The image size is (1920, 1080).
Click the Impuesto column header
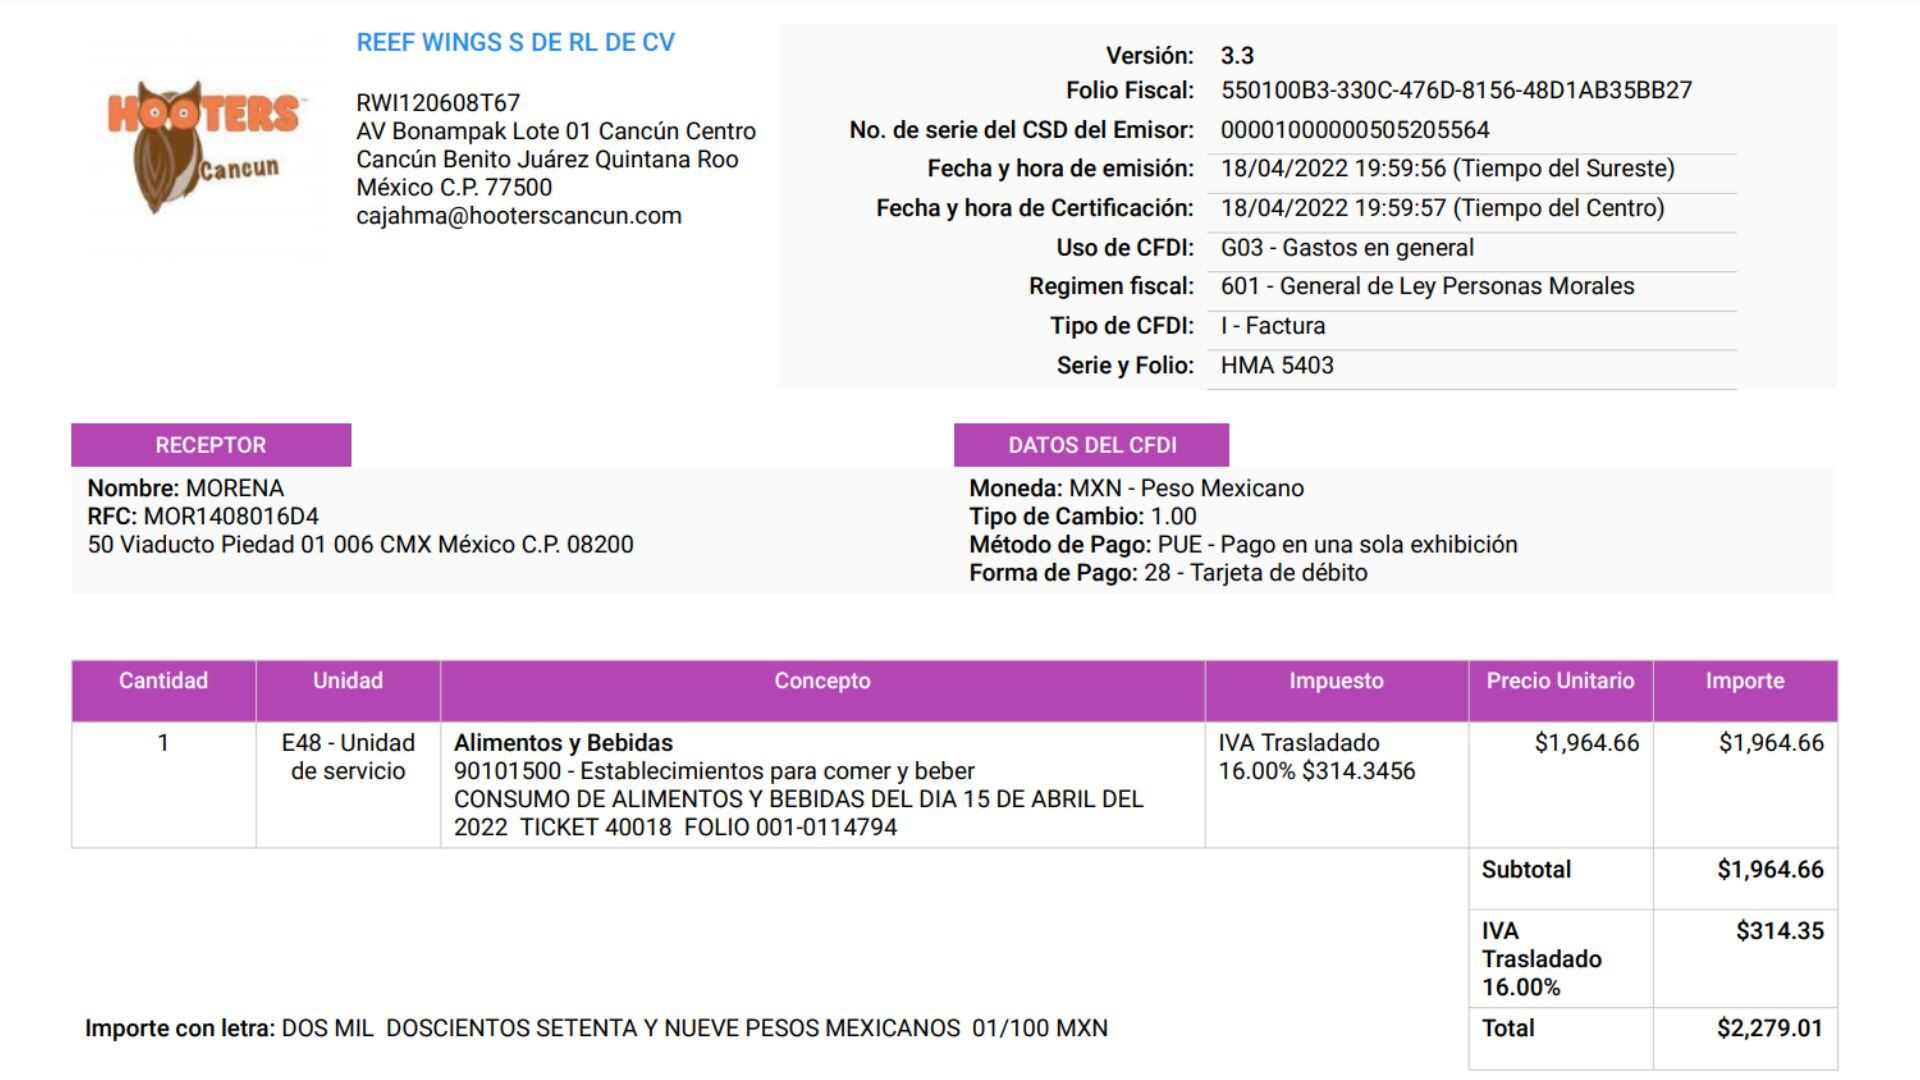pos(1335,681)
